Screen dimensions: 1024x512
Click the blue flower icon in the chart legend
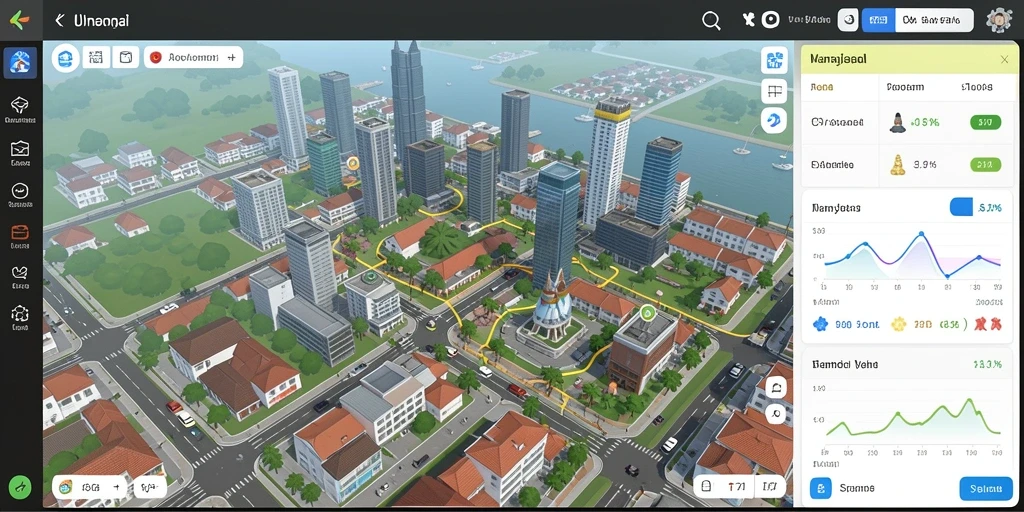click(x=820, y=323)
